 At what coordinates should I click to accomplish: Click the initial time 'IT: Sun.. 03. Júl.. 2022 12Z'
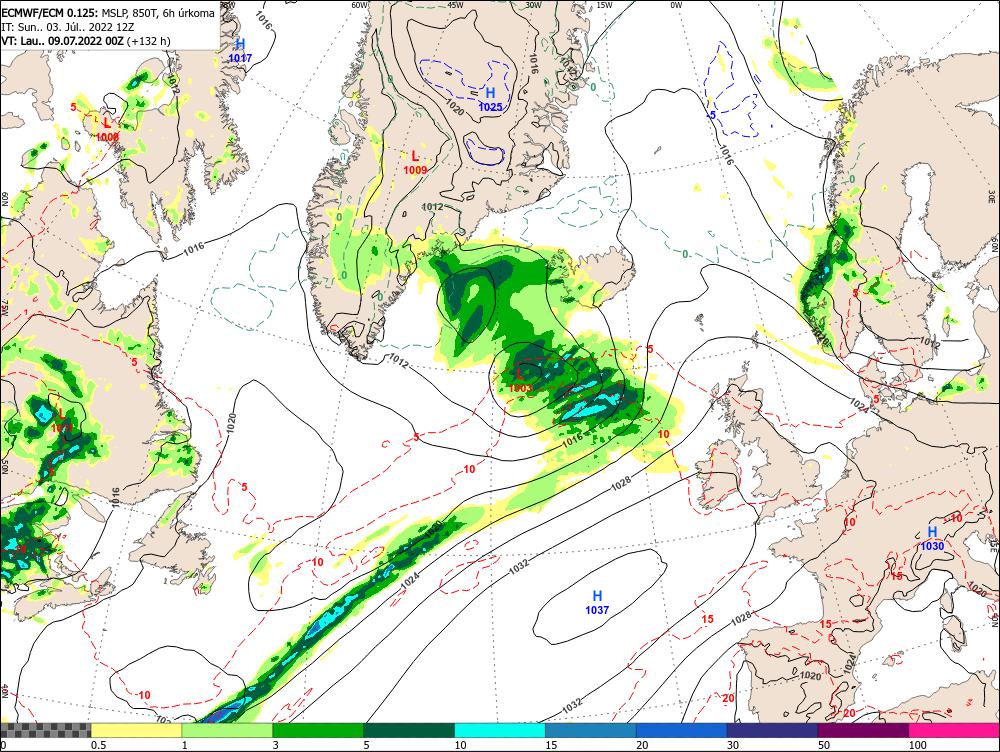pyautogui.click(x=68, y=27)
